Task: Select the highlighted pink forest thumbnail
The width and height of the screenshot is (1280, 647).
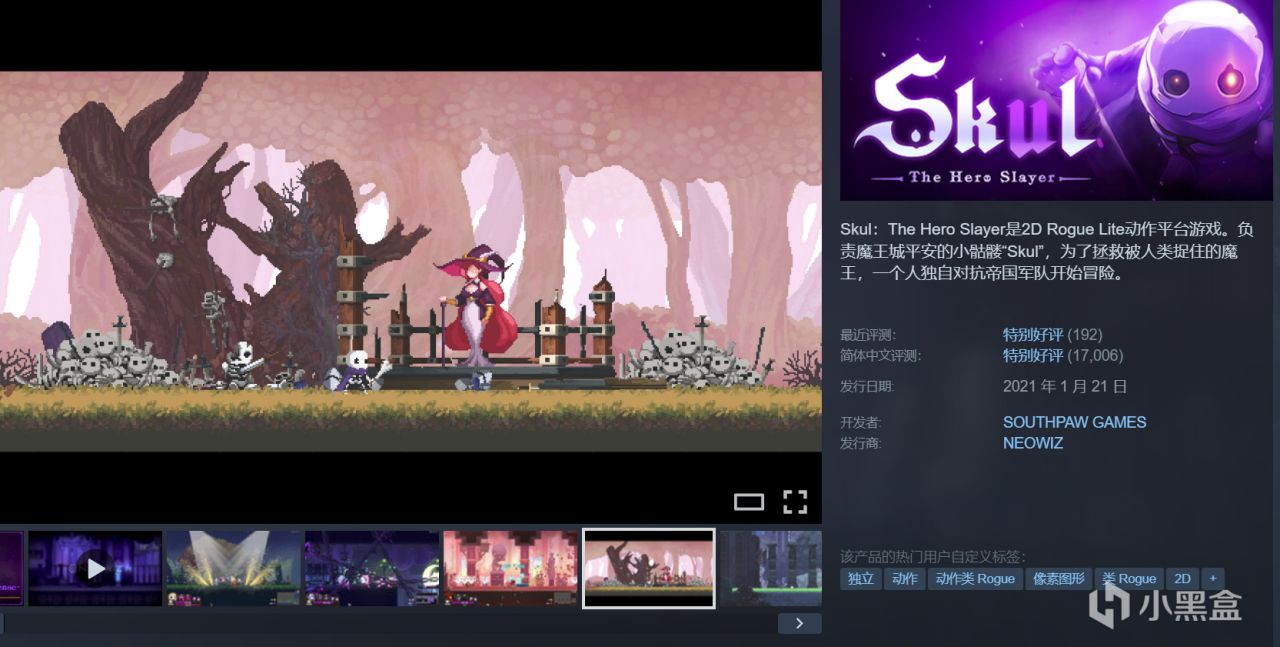Action: pos(649,568)
